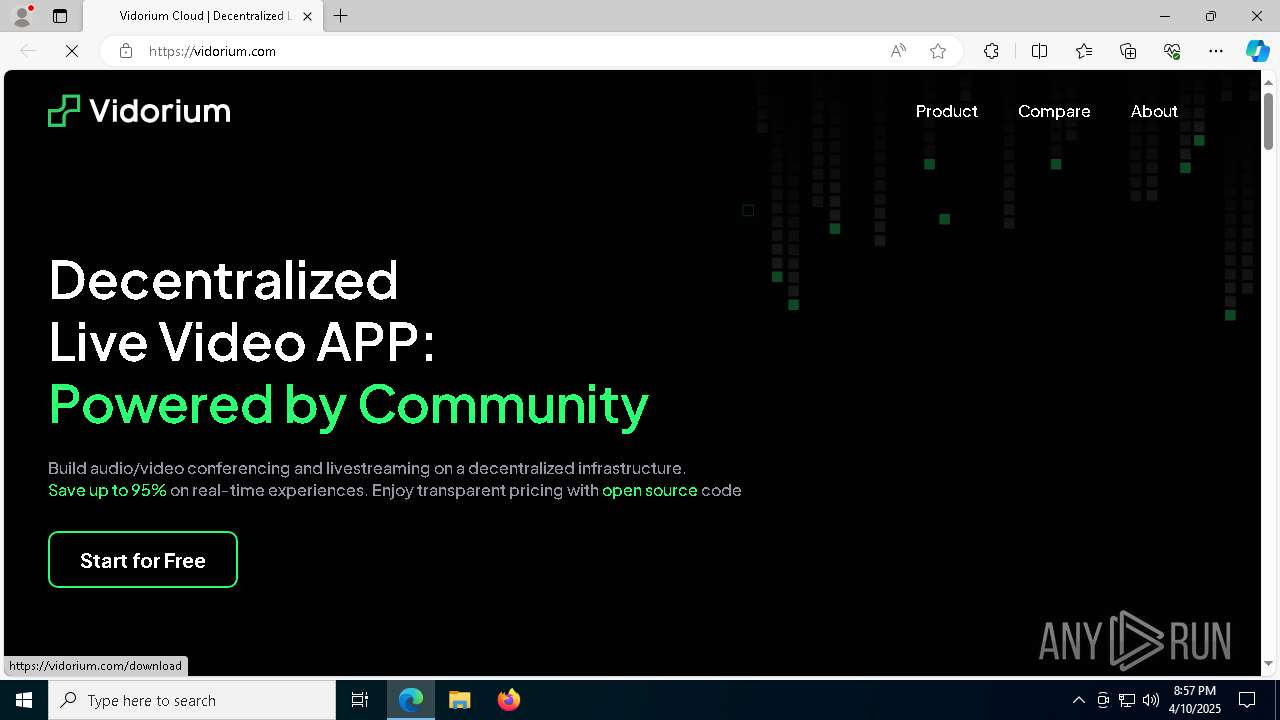This screenshot has height=720, width=1280.
Task: Click the Vidorium wordmark
Action: [x=160, y=111]
